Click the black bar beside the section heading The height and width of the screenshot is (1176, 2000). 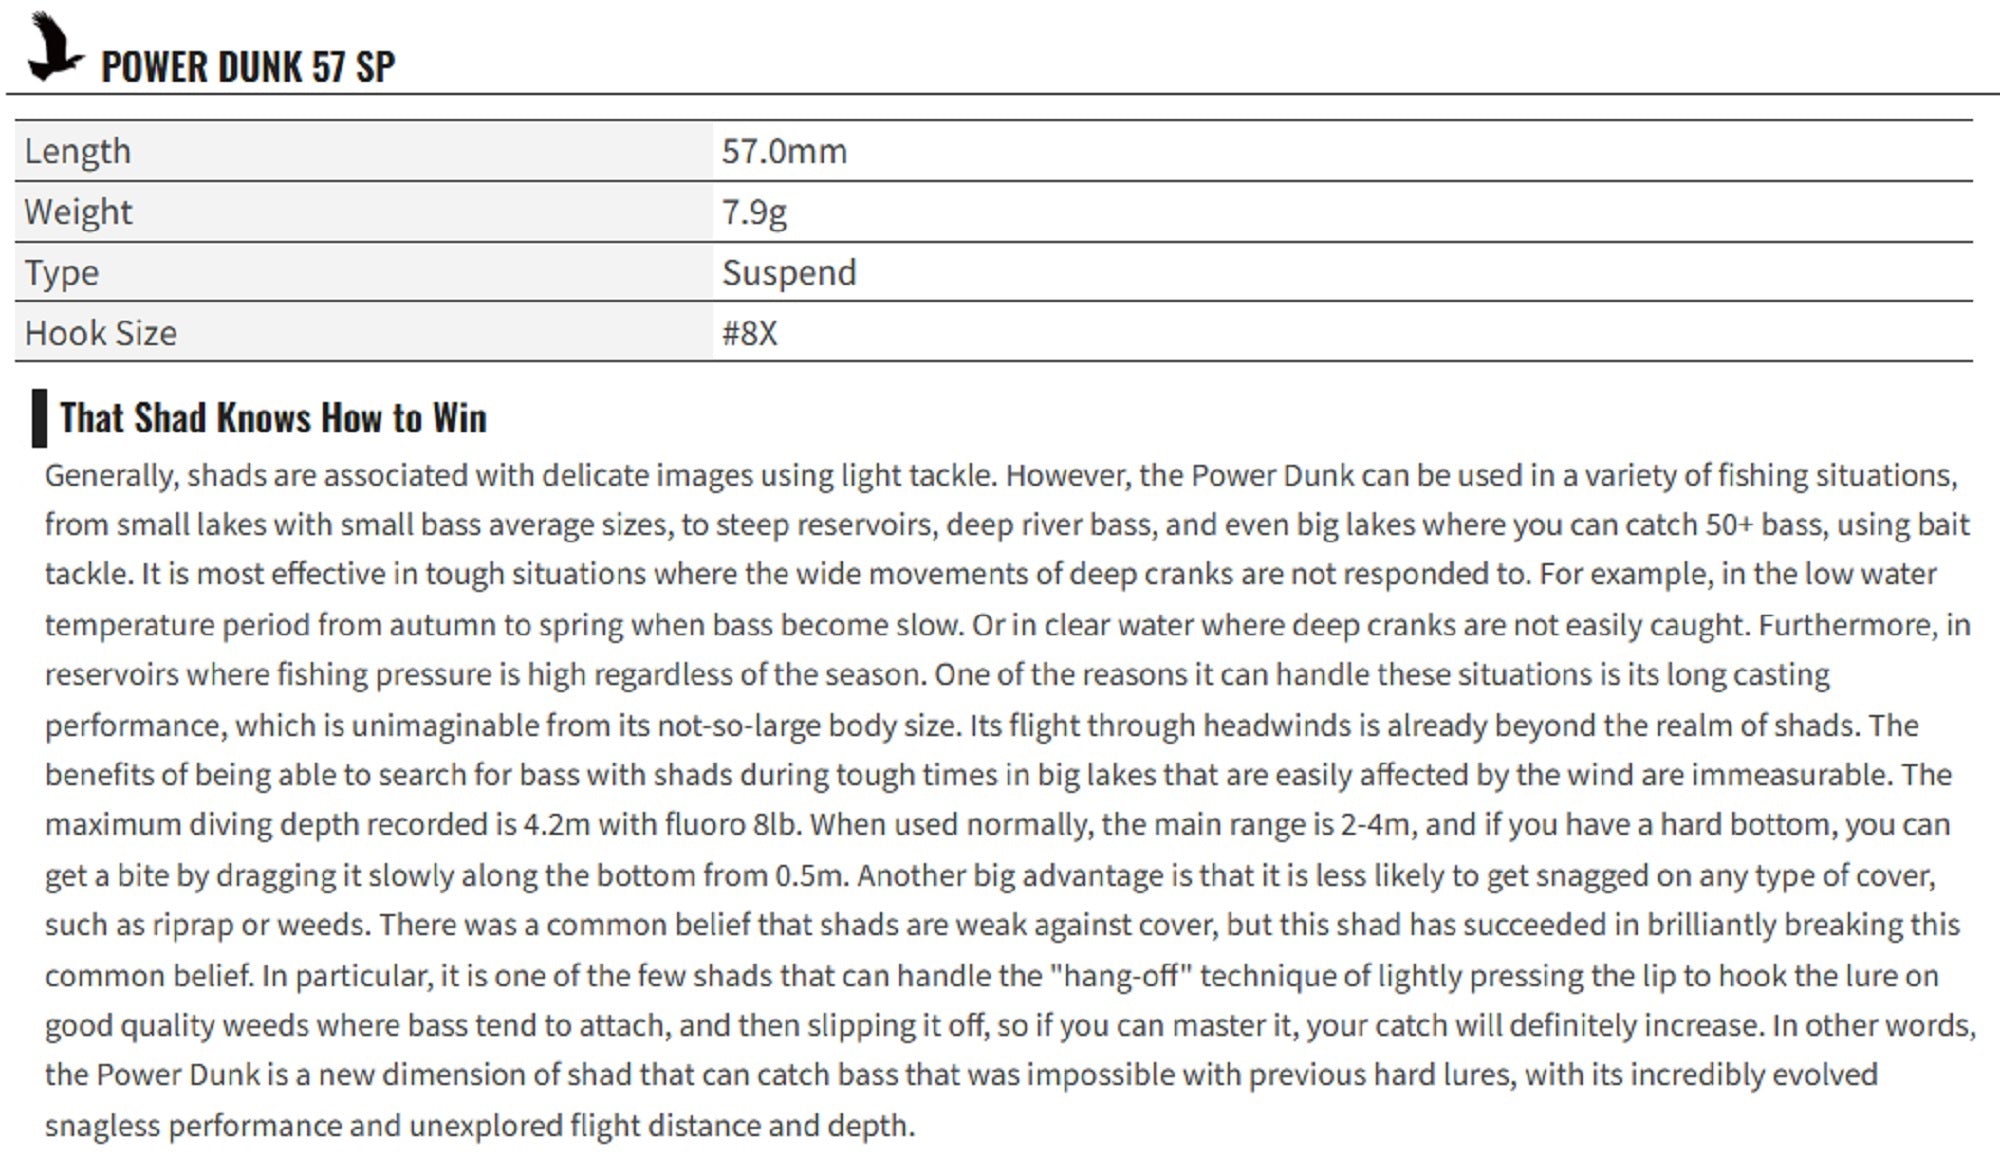tap(39, 418)
